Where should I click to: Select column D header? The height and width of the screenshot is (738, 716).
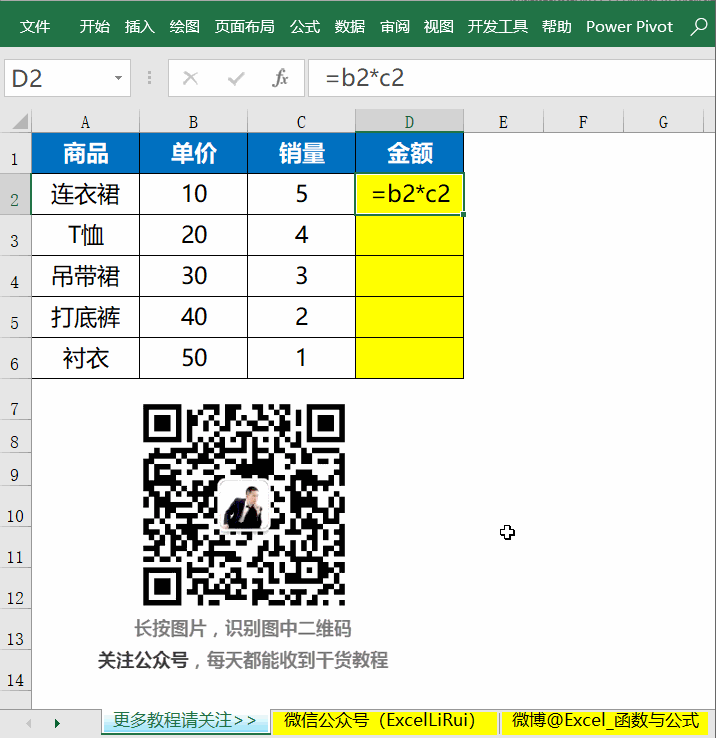409,122
